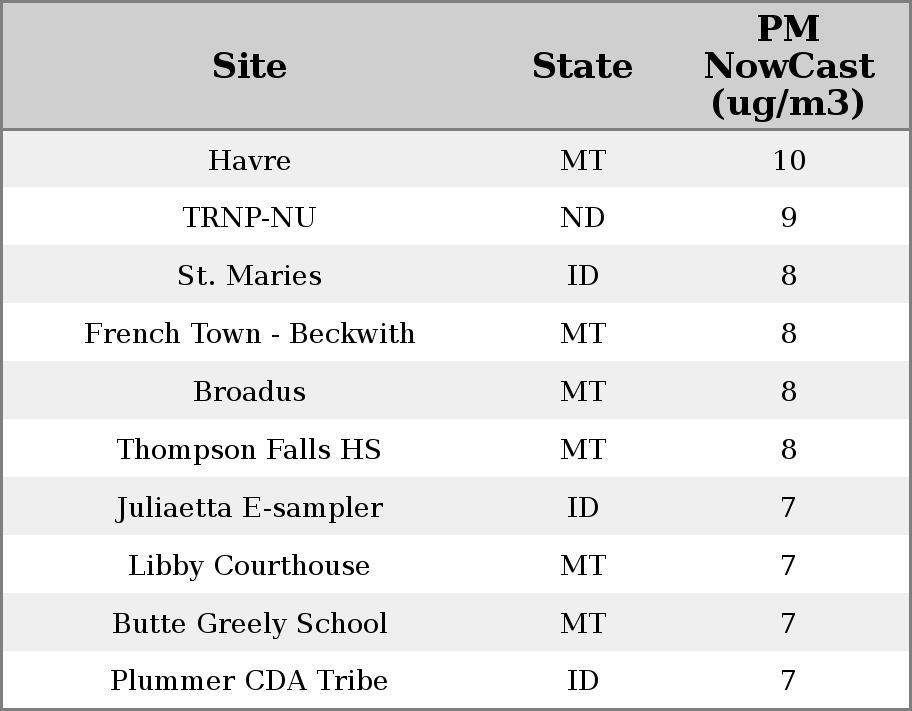Click the Broadus site cell
This screenshot has width=912, height=711.
pyautogui.click(x=249, y=392)
